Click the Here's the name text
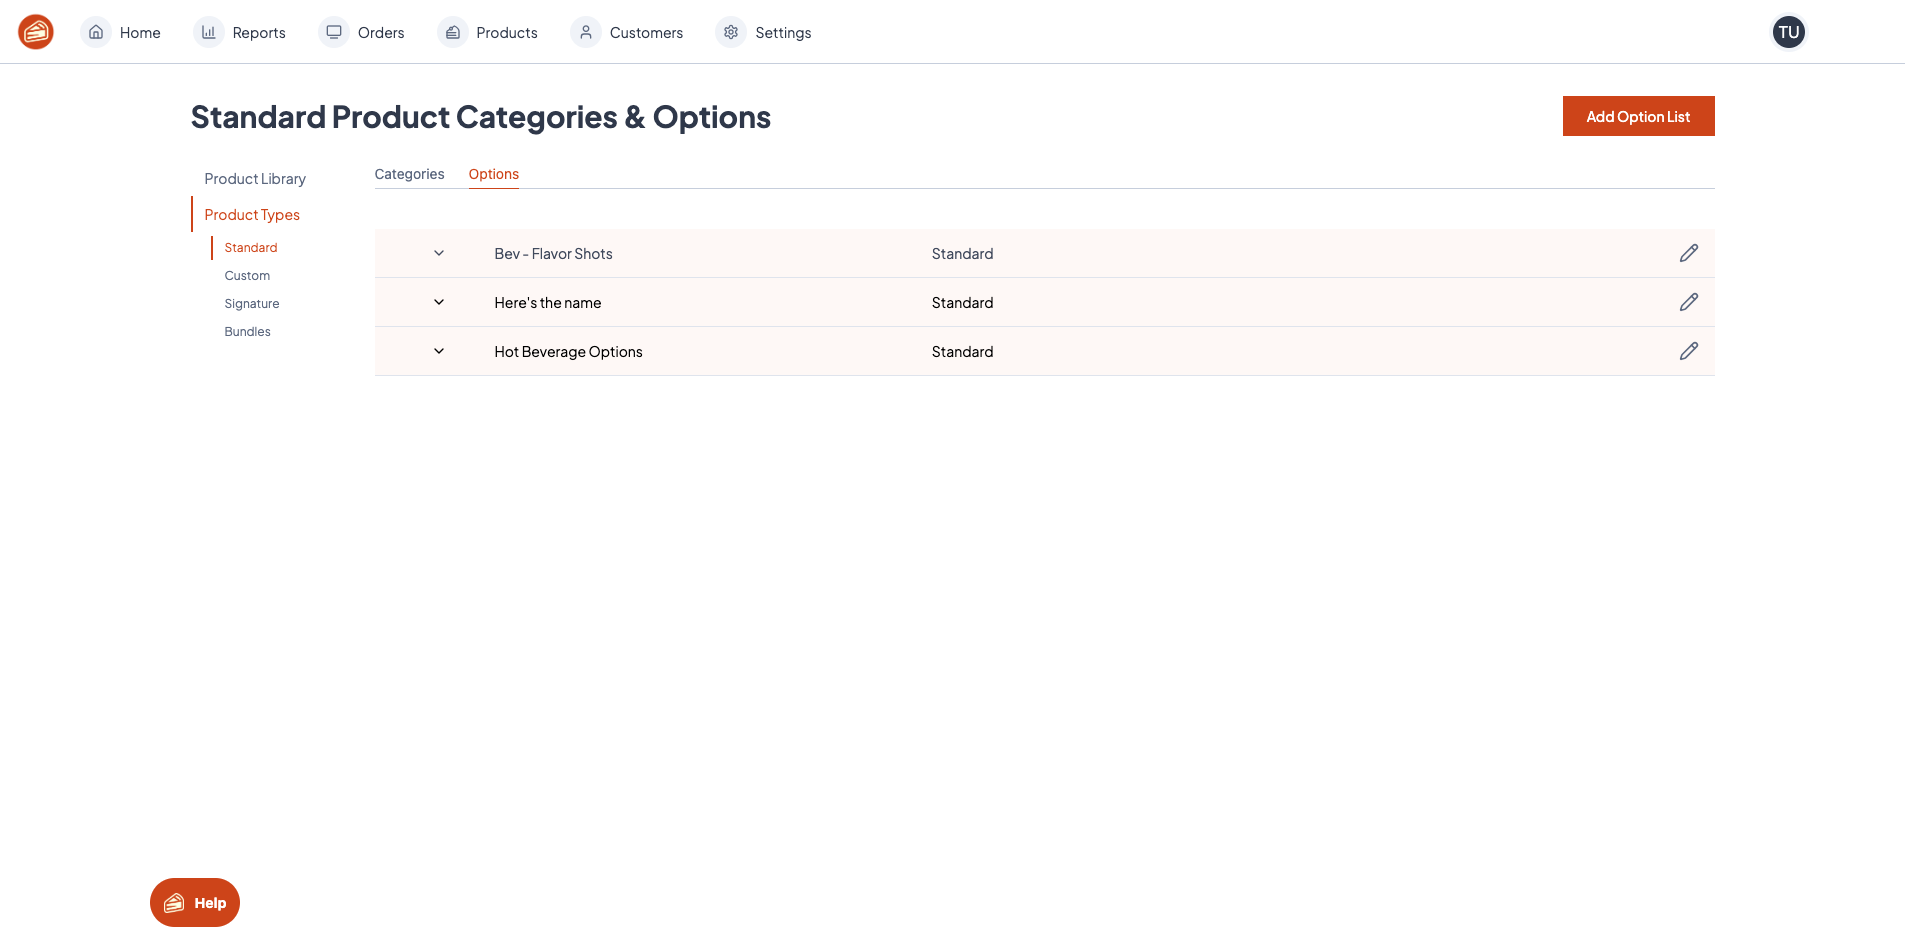 [548, 303]
